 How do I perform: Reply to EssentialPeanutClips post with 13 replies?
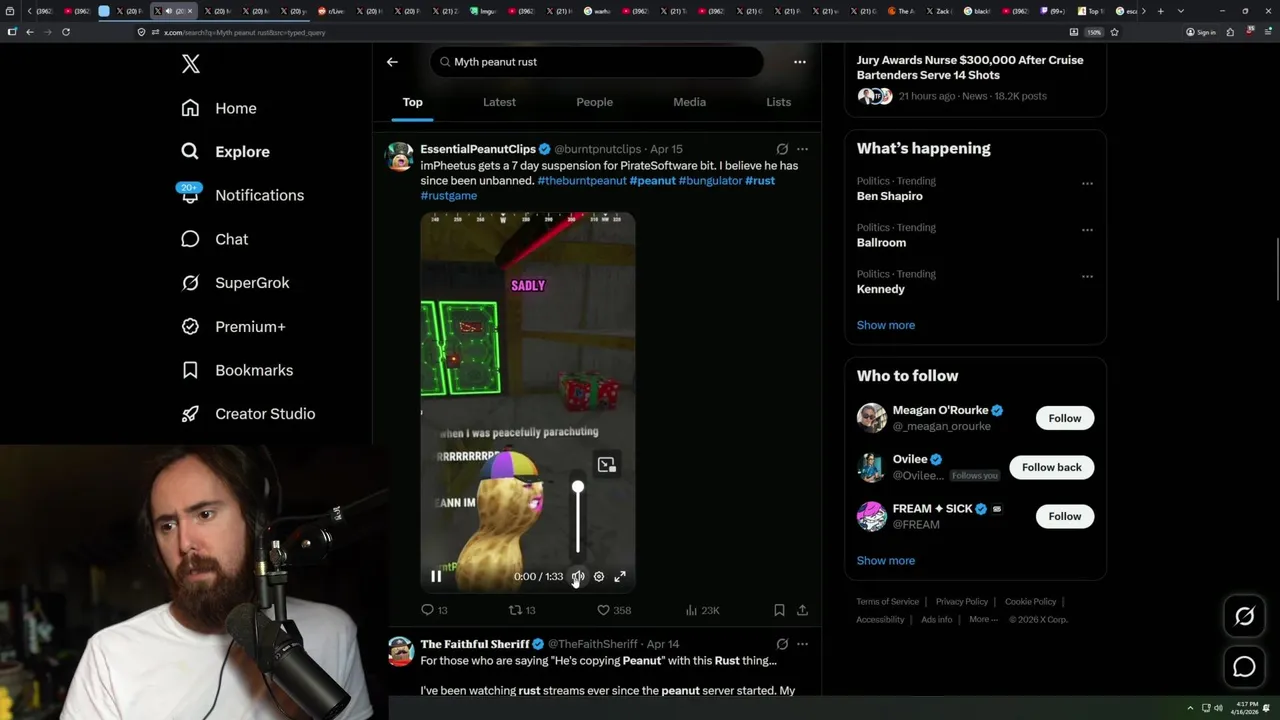[434, 610]
